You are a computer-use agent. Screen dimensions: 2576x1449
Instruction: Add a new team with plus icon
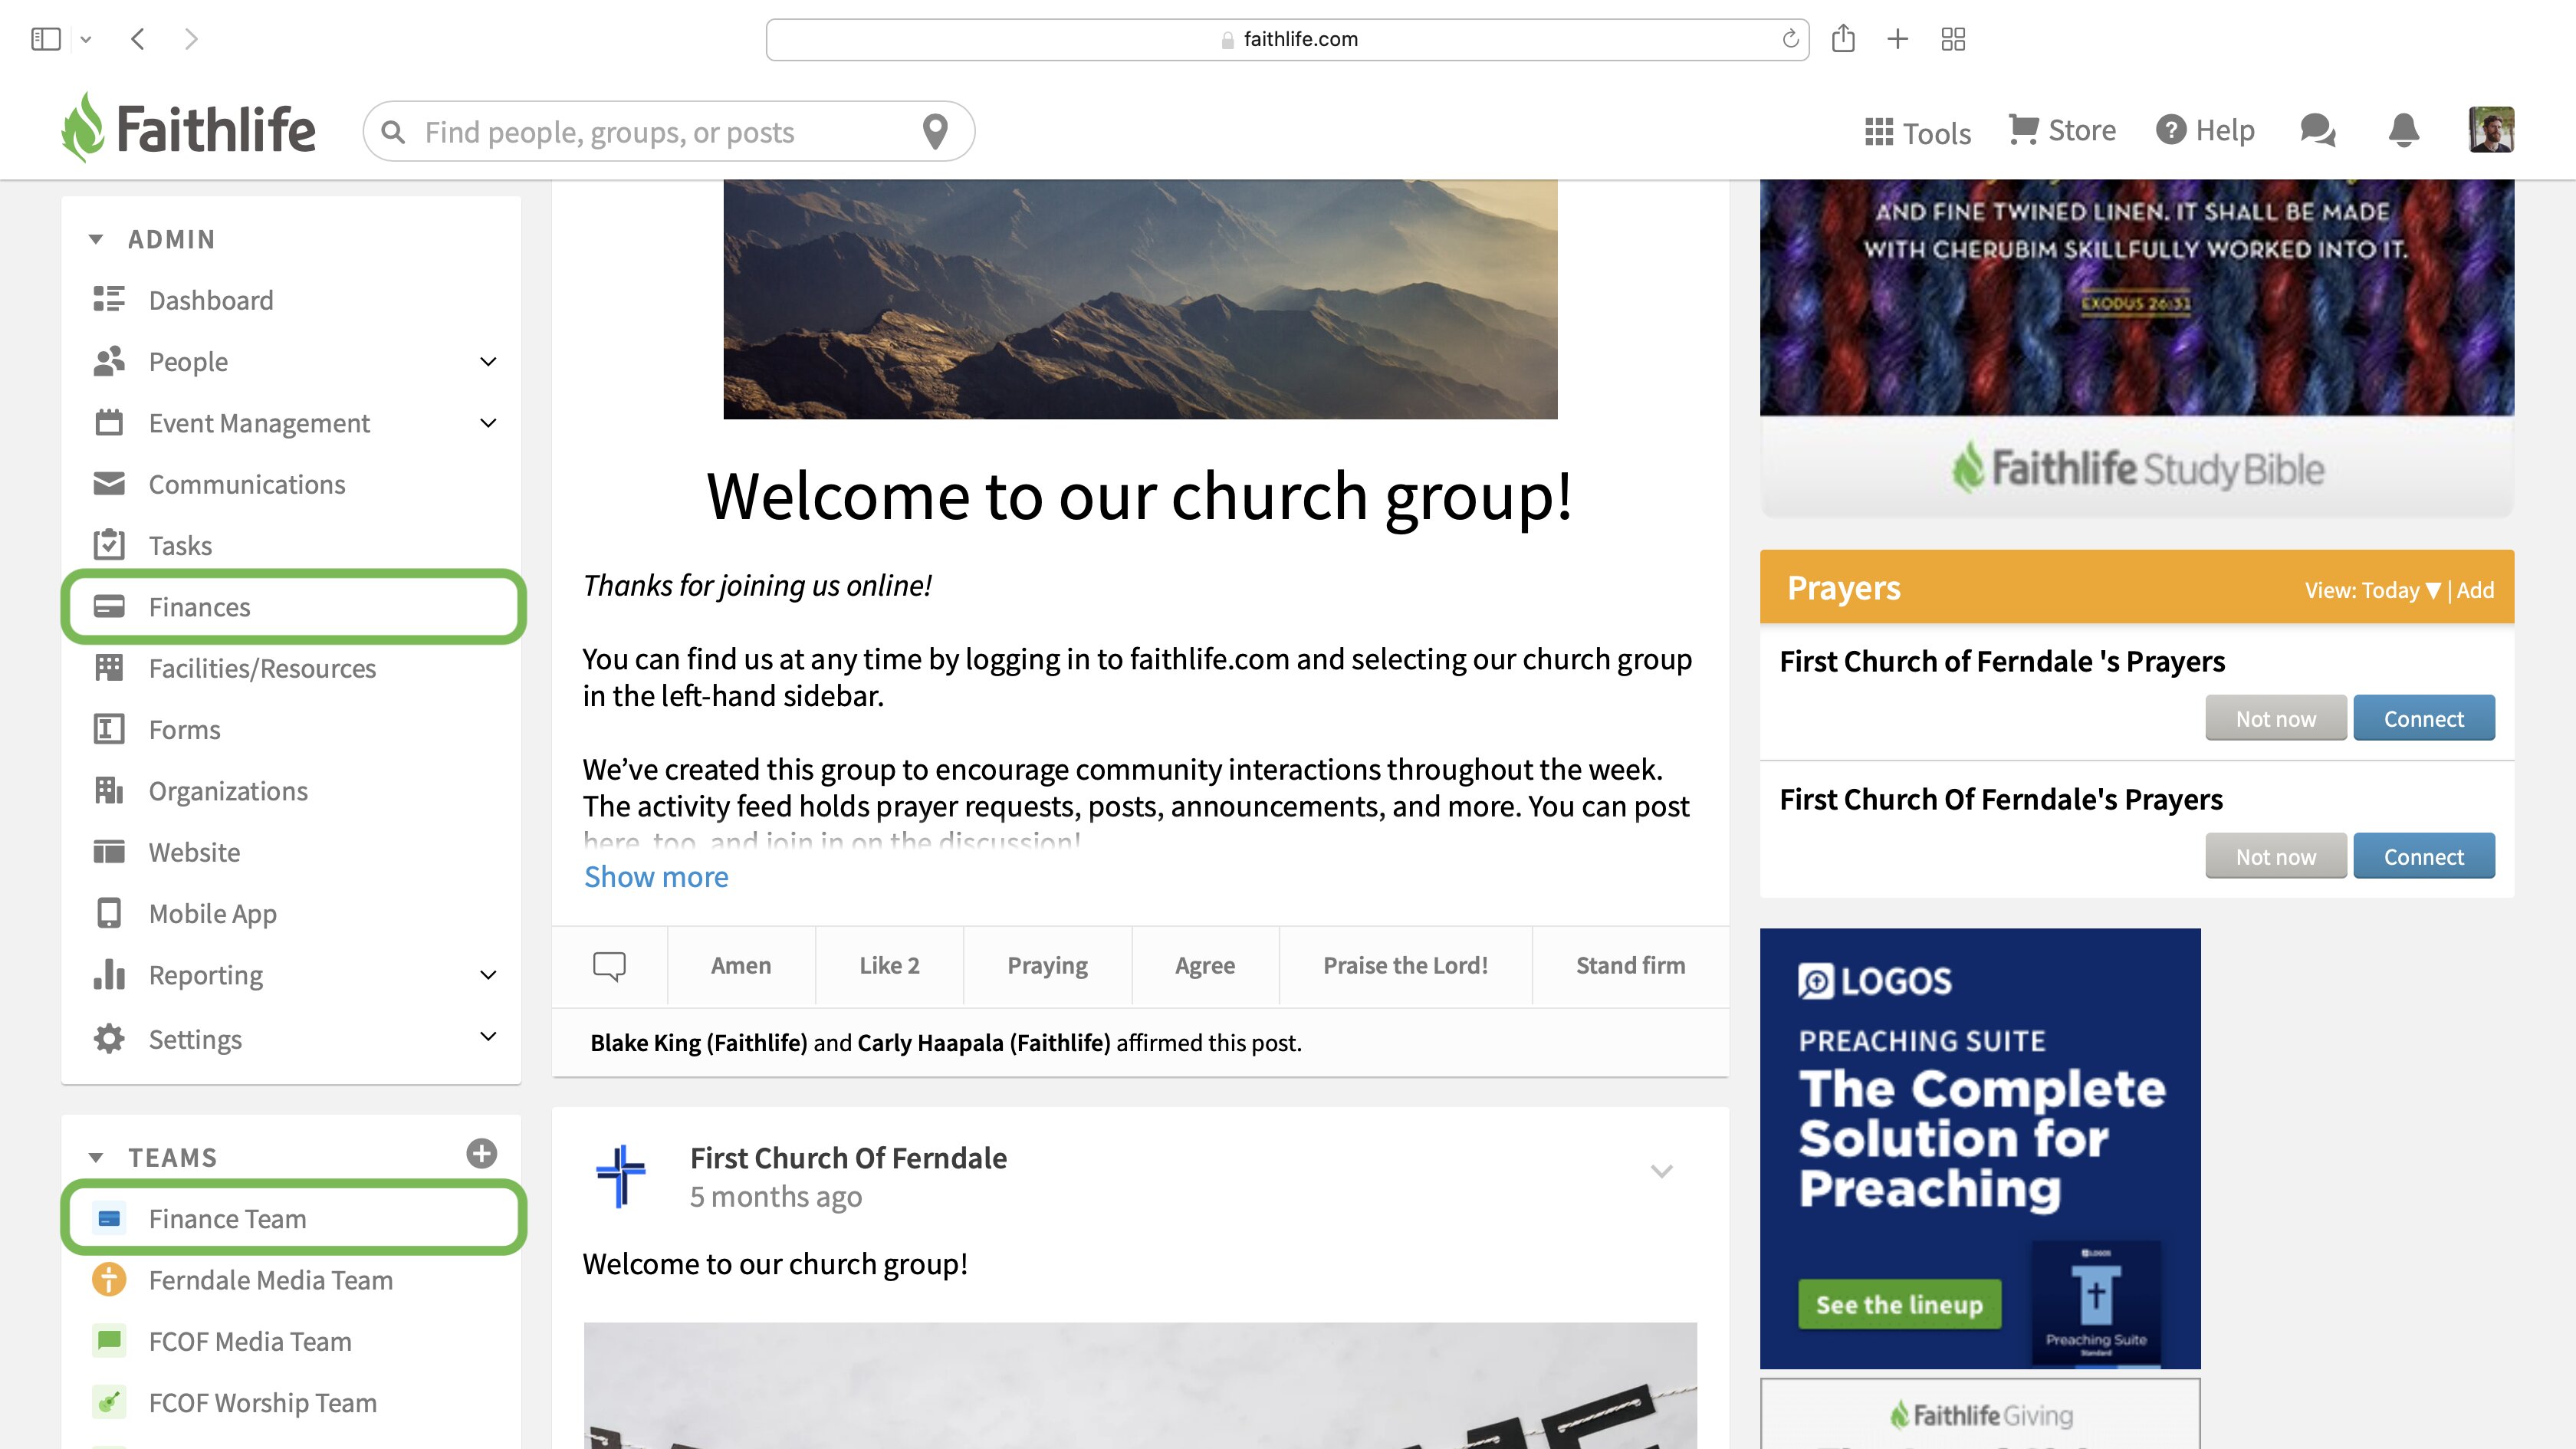[x=481, y=1153]
